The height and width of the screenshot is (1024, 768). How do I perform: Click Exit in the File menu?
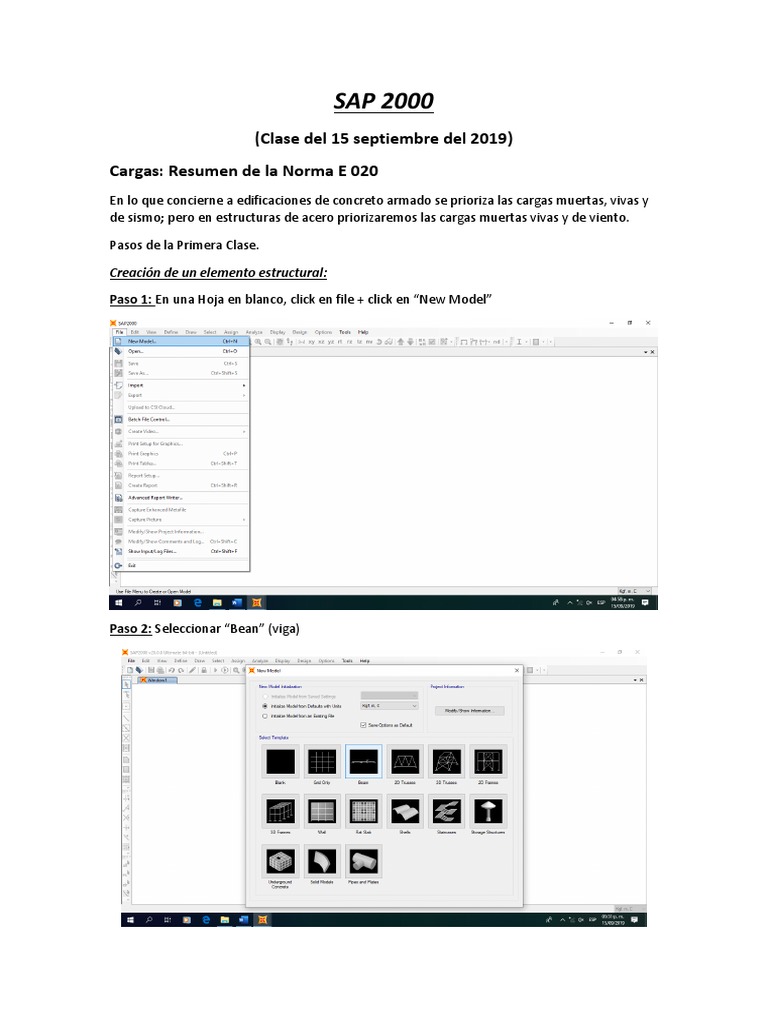(181, 566)
